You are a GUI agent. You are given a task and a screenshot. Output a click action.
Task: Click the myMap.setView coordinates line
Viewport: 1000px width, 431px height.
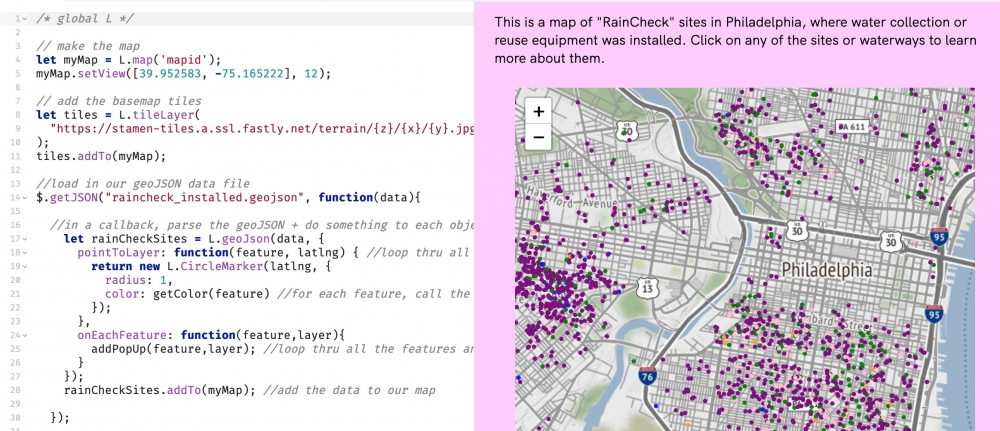pyautogui.click(x=183, y=73)
